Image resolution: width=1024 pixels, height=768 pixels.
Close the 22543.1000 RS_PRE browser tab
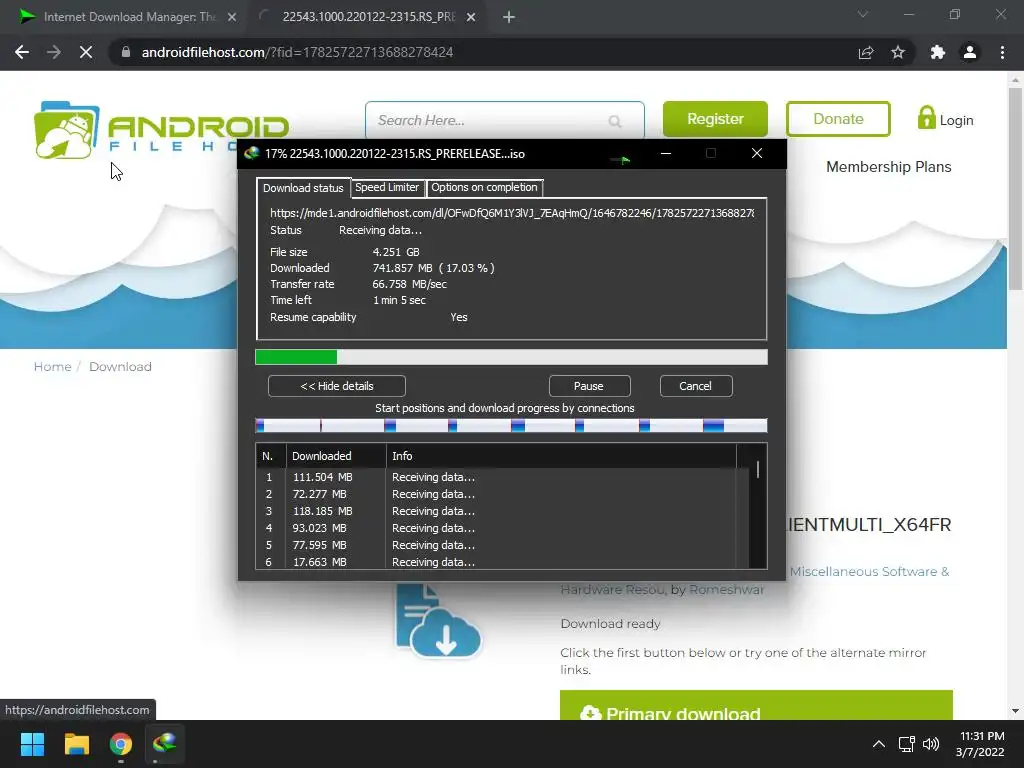pyautogui.click(x=471, y=17)
